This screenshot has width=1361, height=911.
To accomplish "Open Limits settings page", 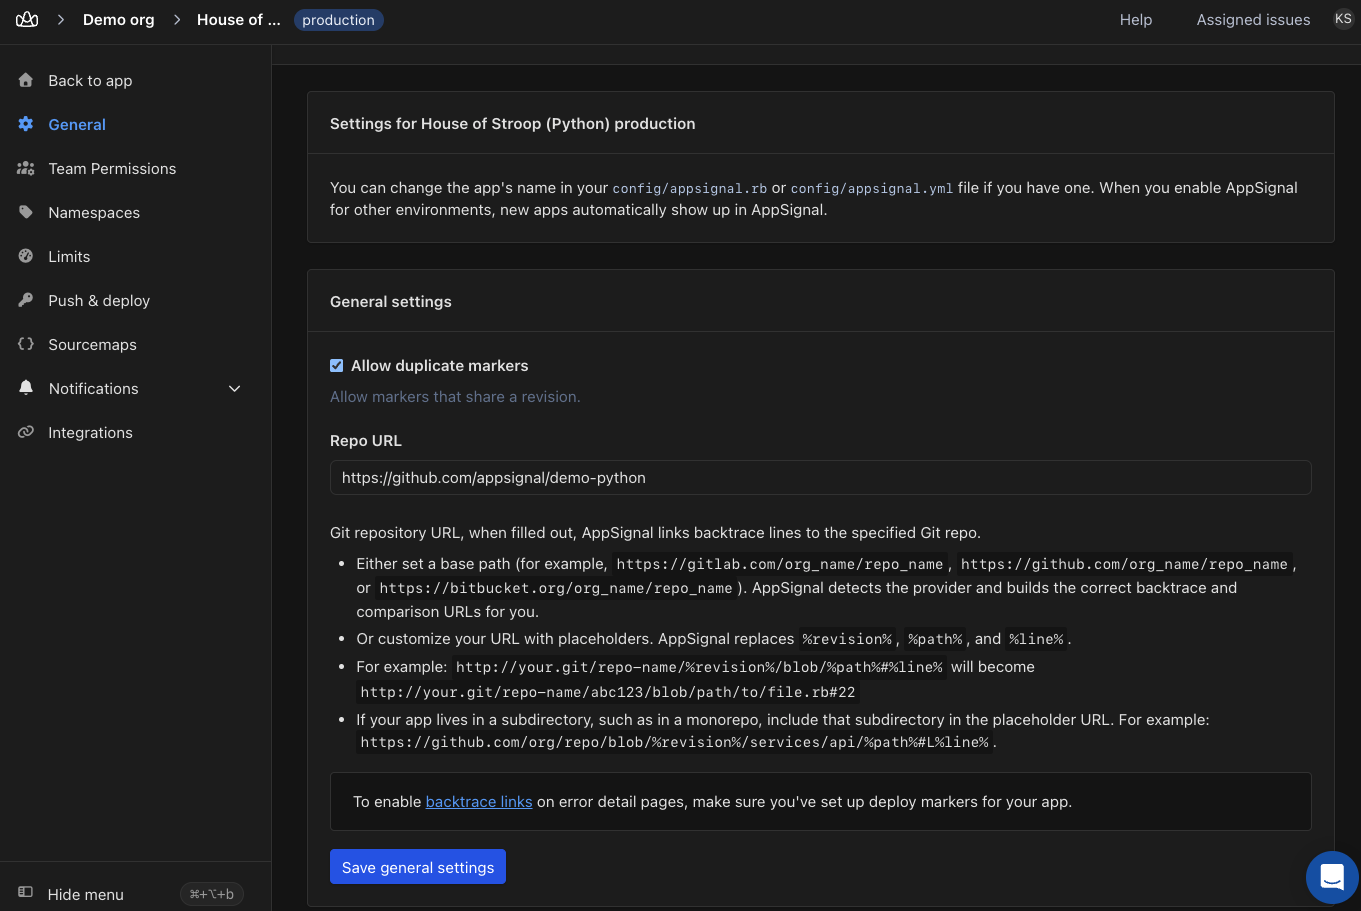I will 69,256.
